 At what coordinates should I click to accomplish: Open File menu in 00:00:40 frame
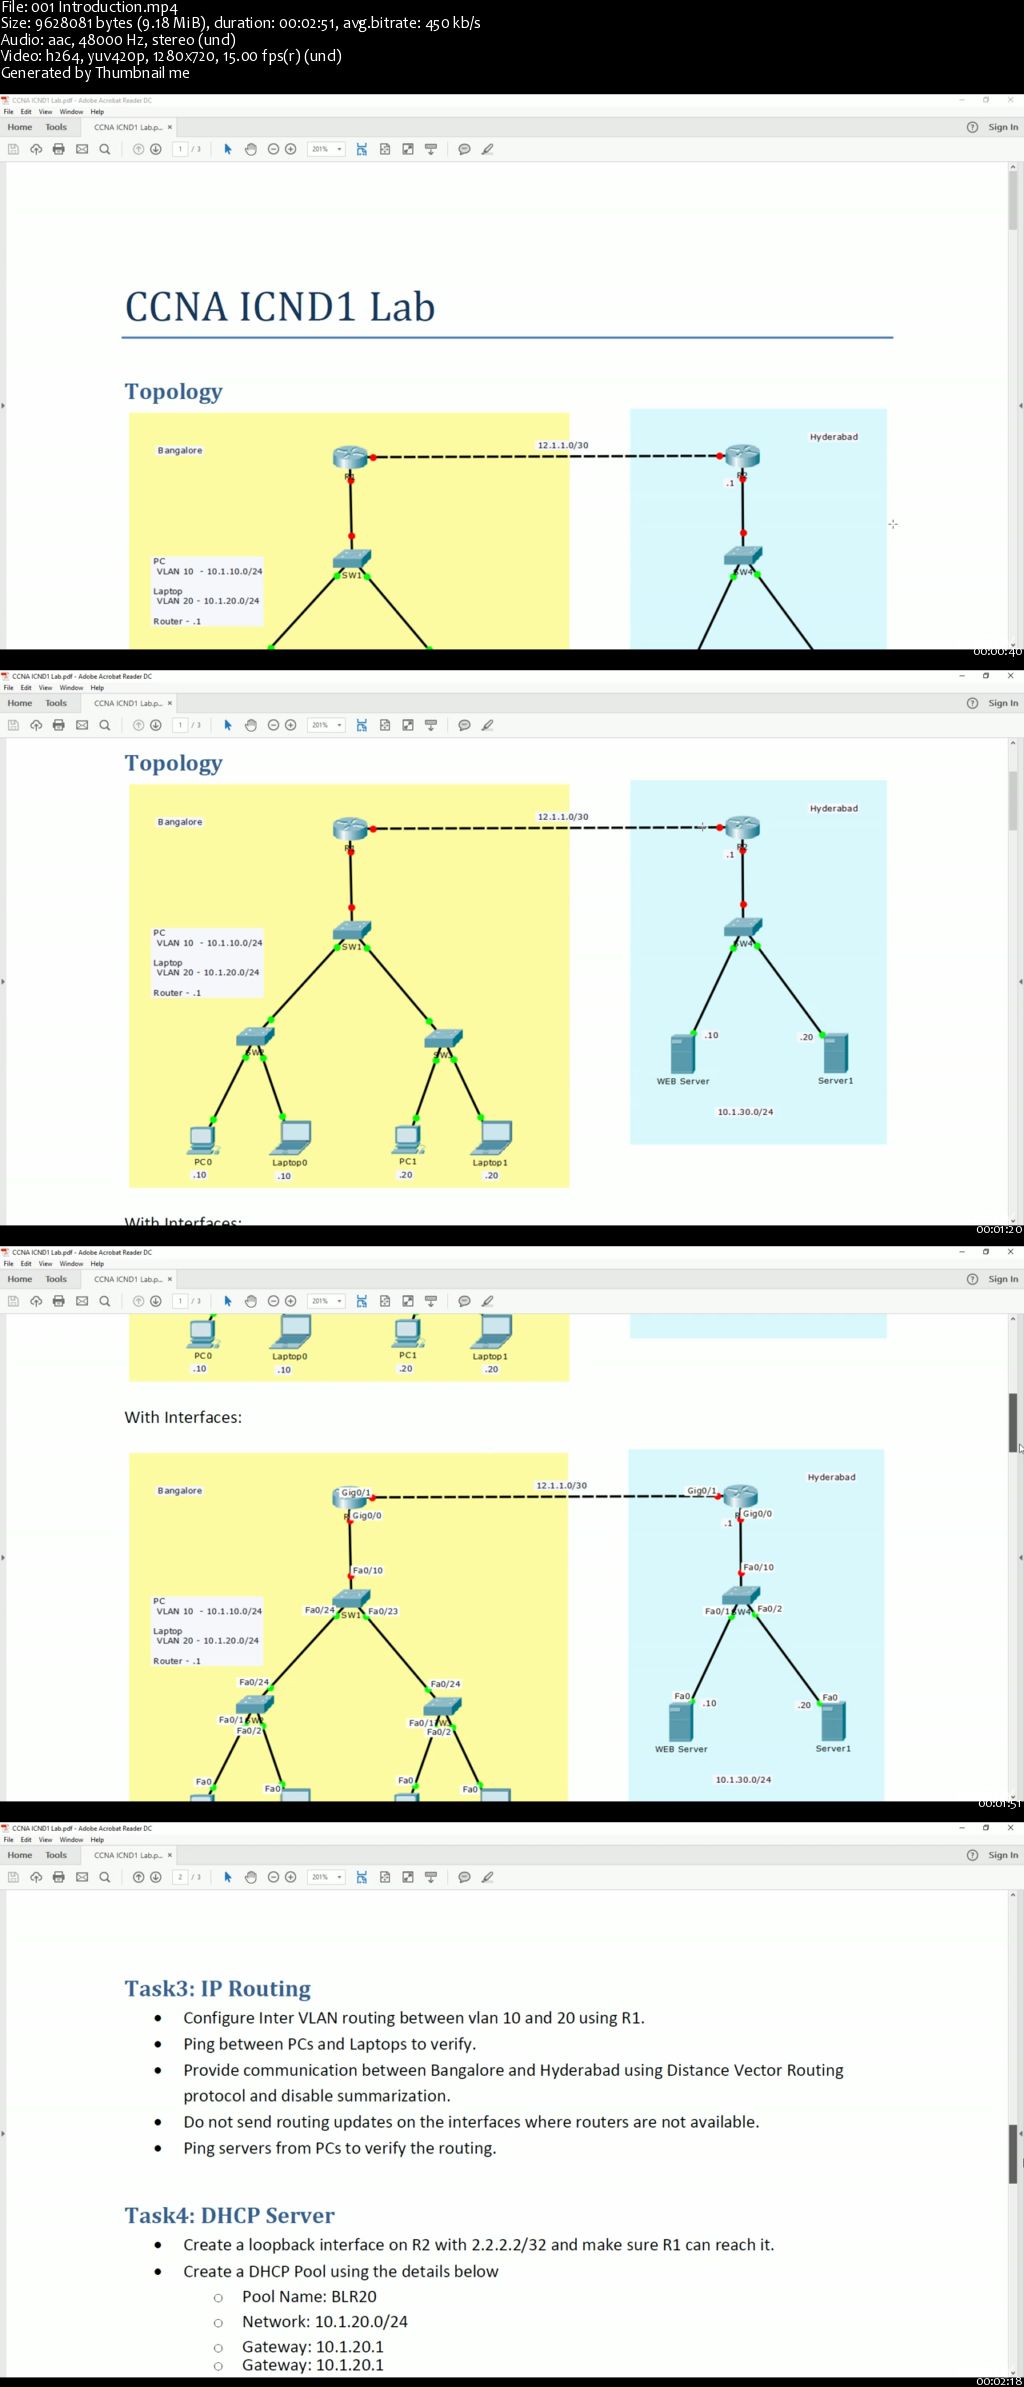tap(8, 112)
